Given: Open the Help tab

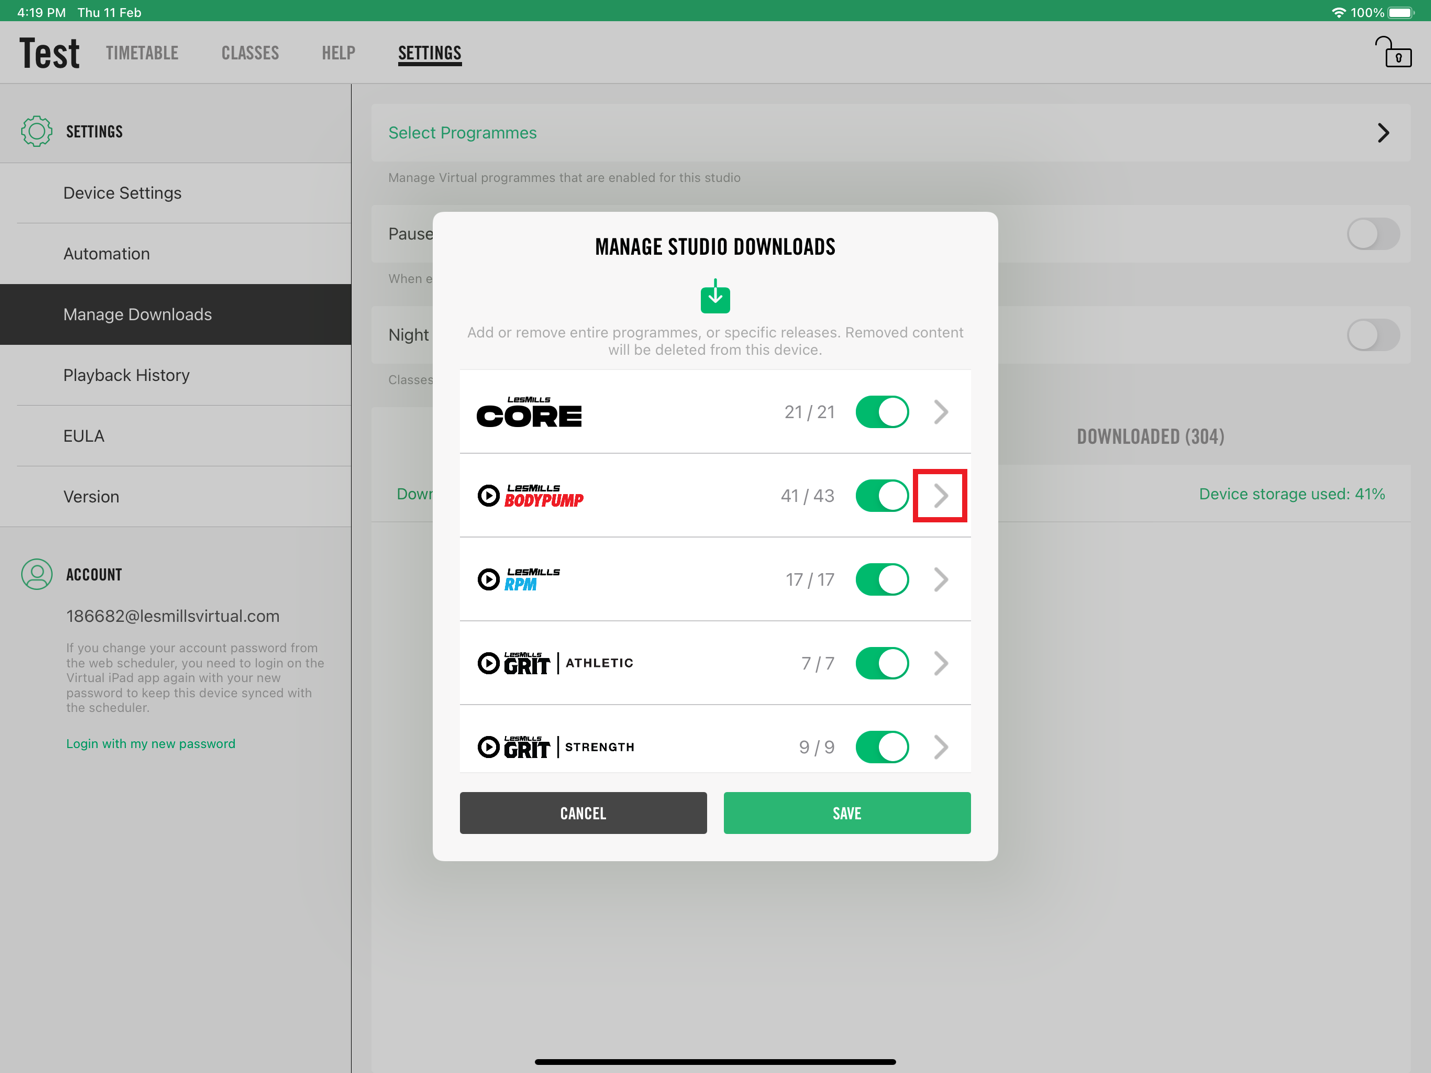Looking at the screenshot, I should pyautogui.click(x=338, y=53).
